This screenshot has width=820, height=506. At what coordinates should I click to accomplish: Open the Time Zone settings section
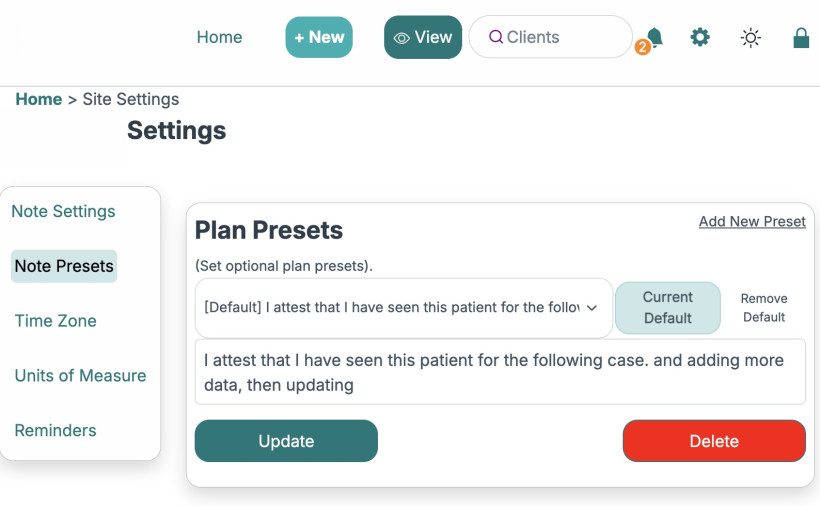[x=55, y=321]
